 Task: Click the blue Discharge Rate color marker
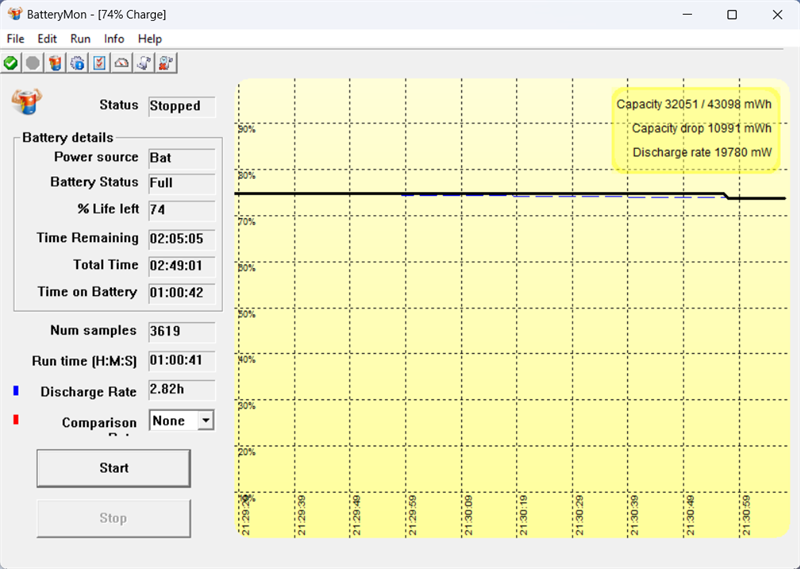point(16,391)
